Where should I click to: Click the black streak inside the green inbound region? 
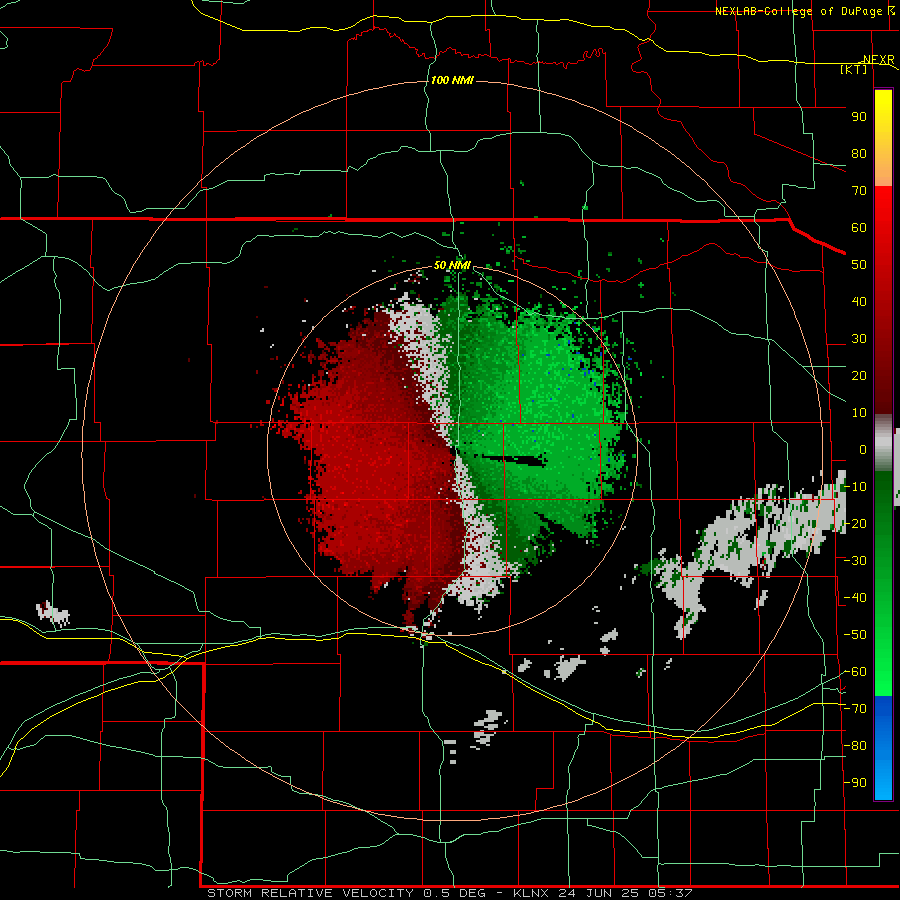513,459
